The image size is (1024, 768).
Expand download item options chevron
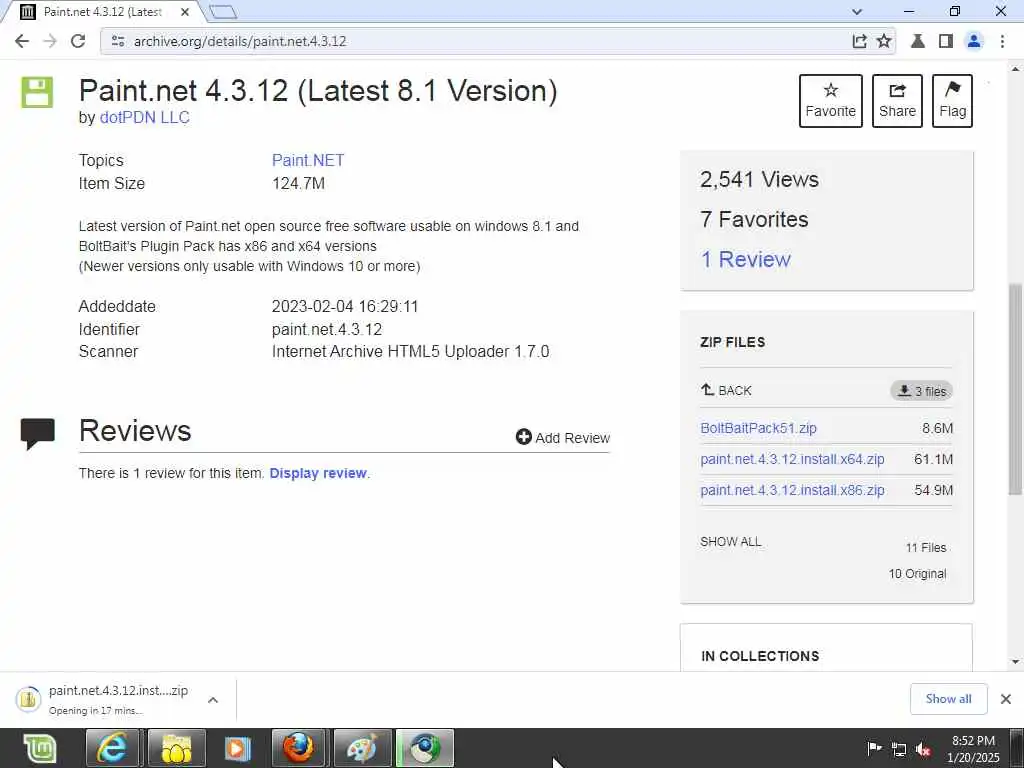point(213,700)
